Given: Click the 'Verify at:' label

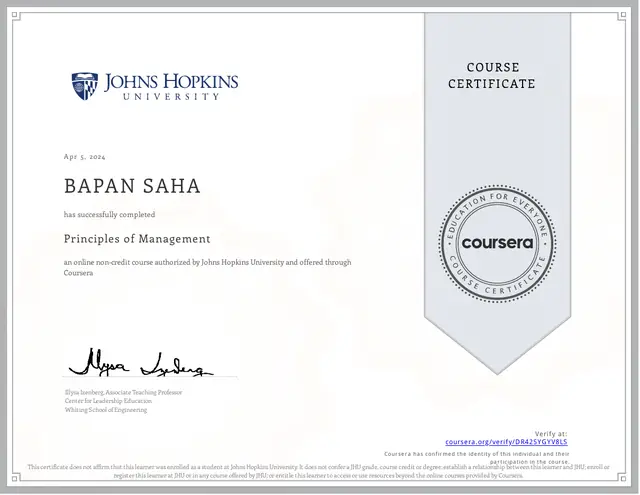Looking at the screenshot, I should click(x=551, y=434).
